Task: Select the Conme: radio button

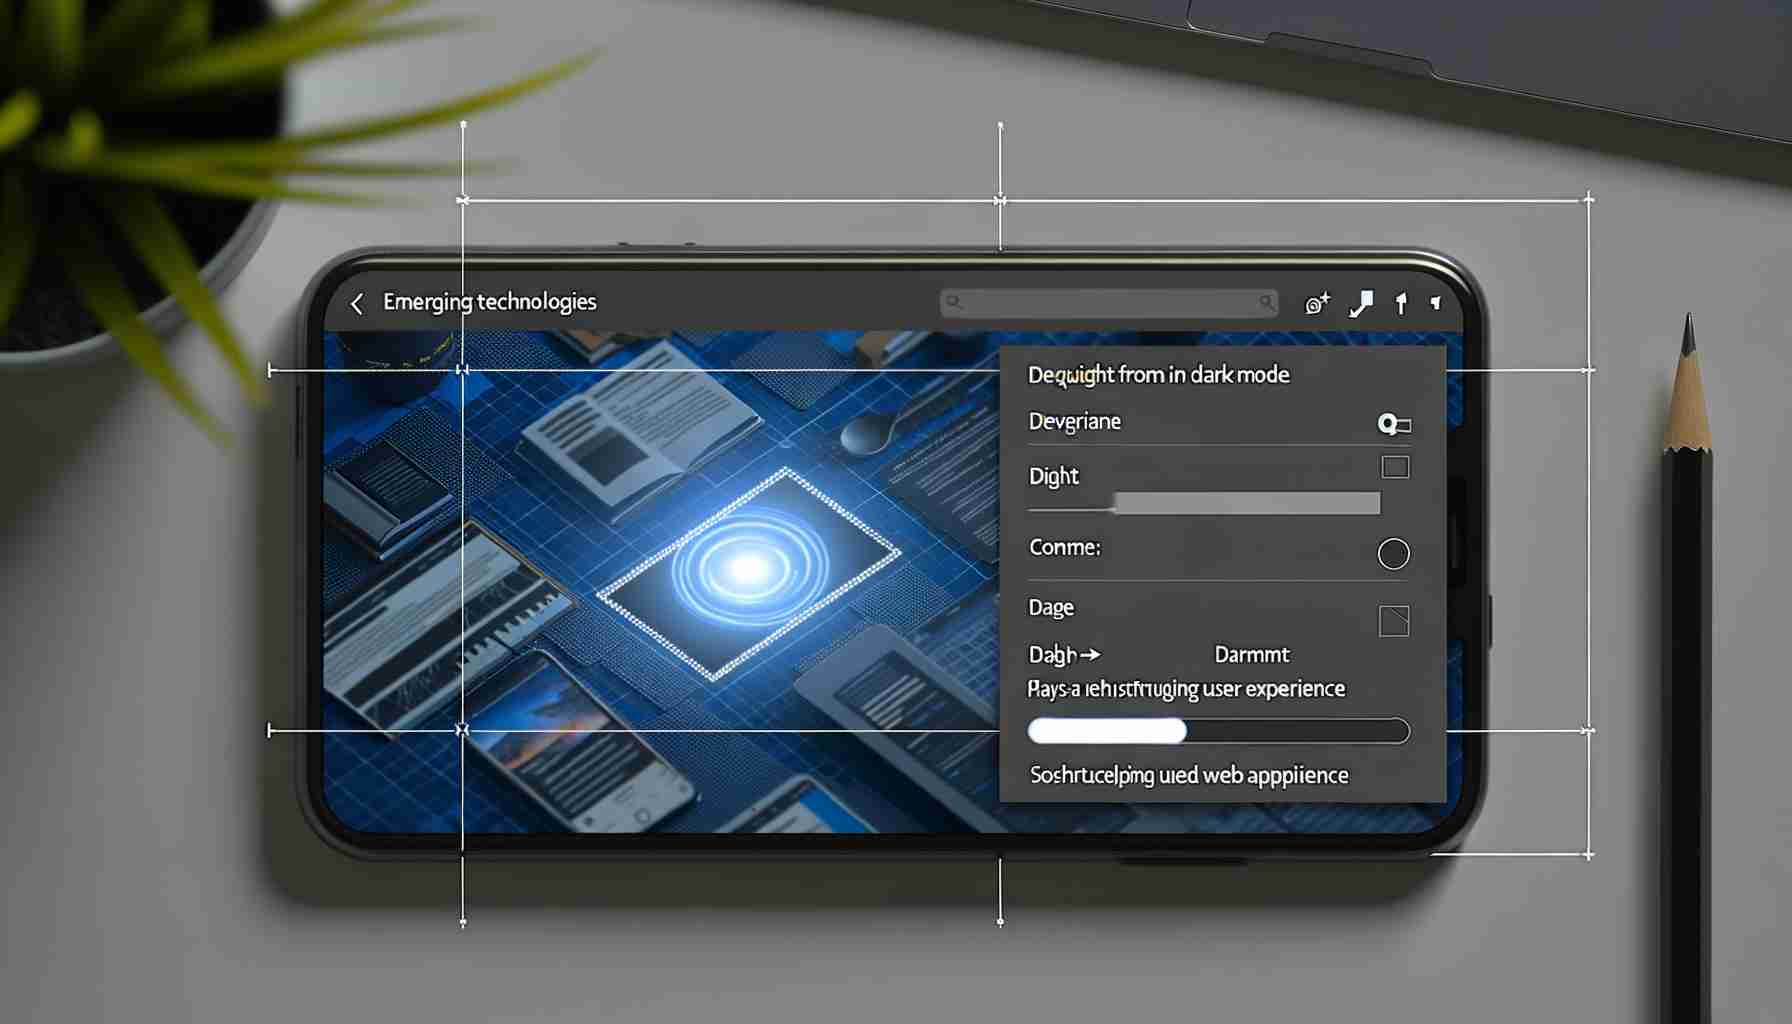Action: (1393, 553)
